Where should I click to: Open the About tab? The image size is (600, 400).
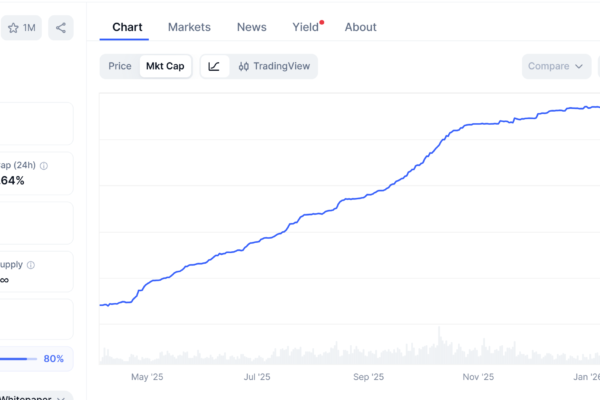360,27
